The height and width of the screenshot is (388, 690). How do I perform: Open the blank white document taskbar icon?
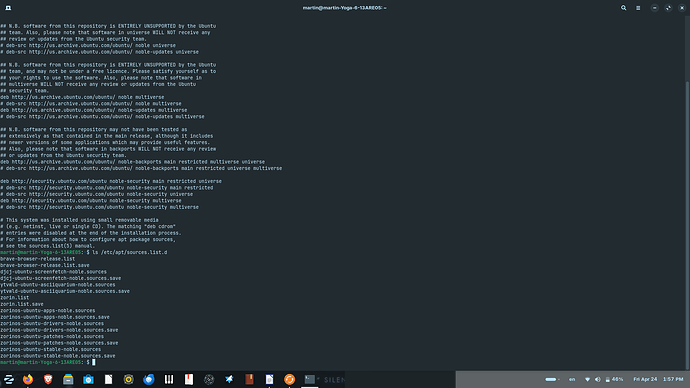(109, 379)
